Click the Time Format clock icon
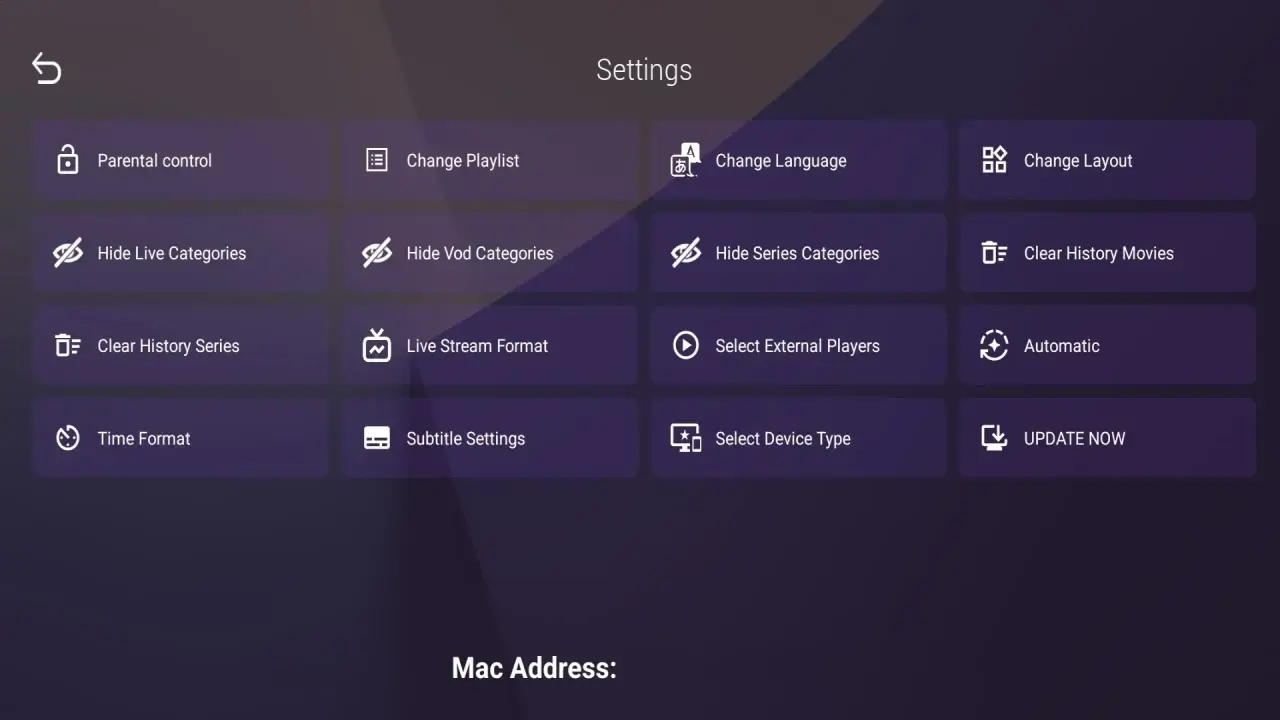 coord(67,438)
